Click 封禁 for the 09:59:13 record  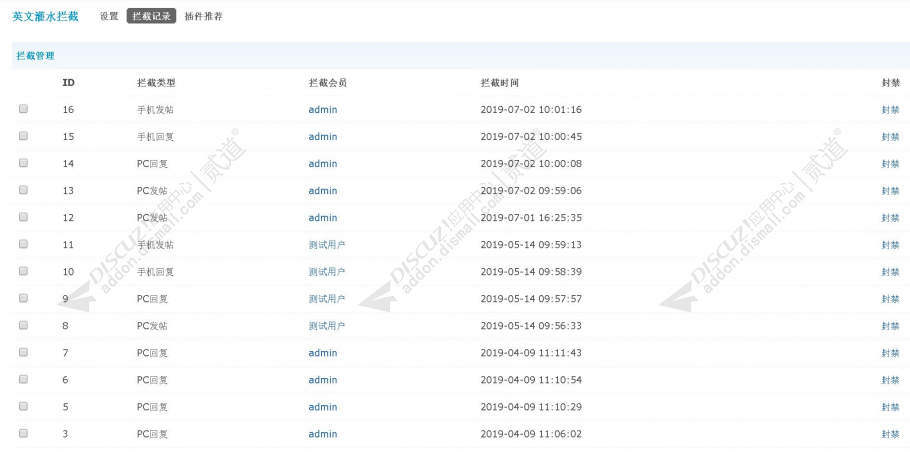pyautogui.click(x=890, y=245)
